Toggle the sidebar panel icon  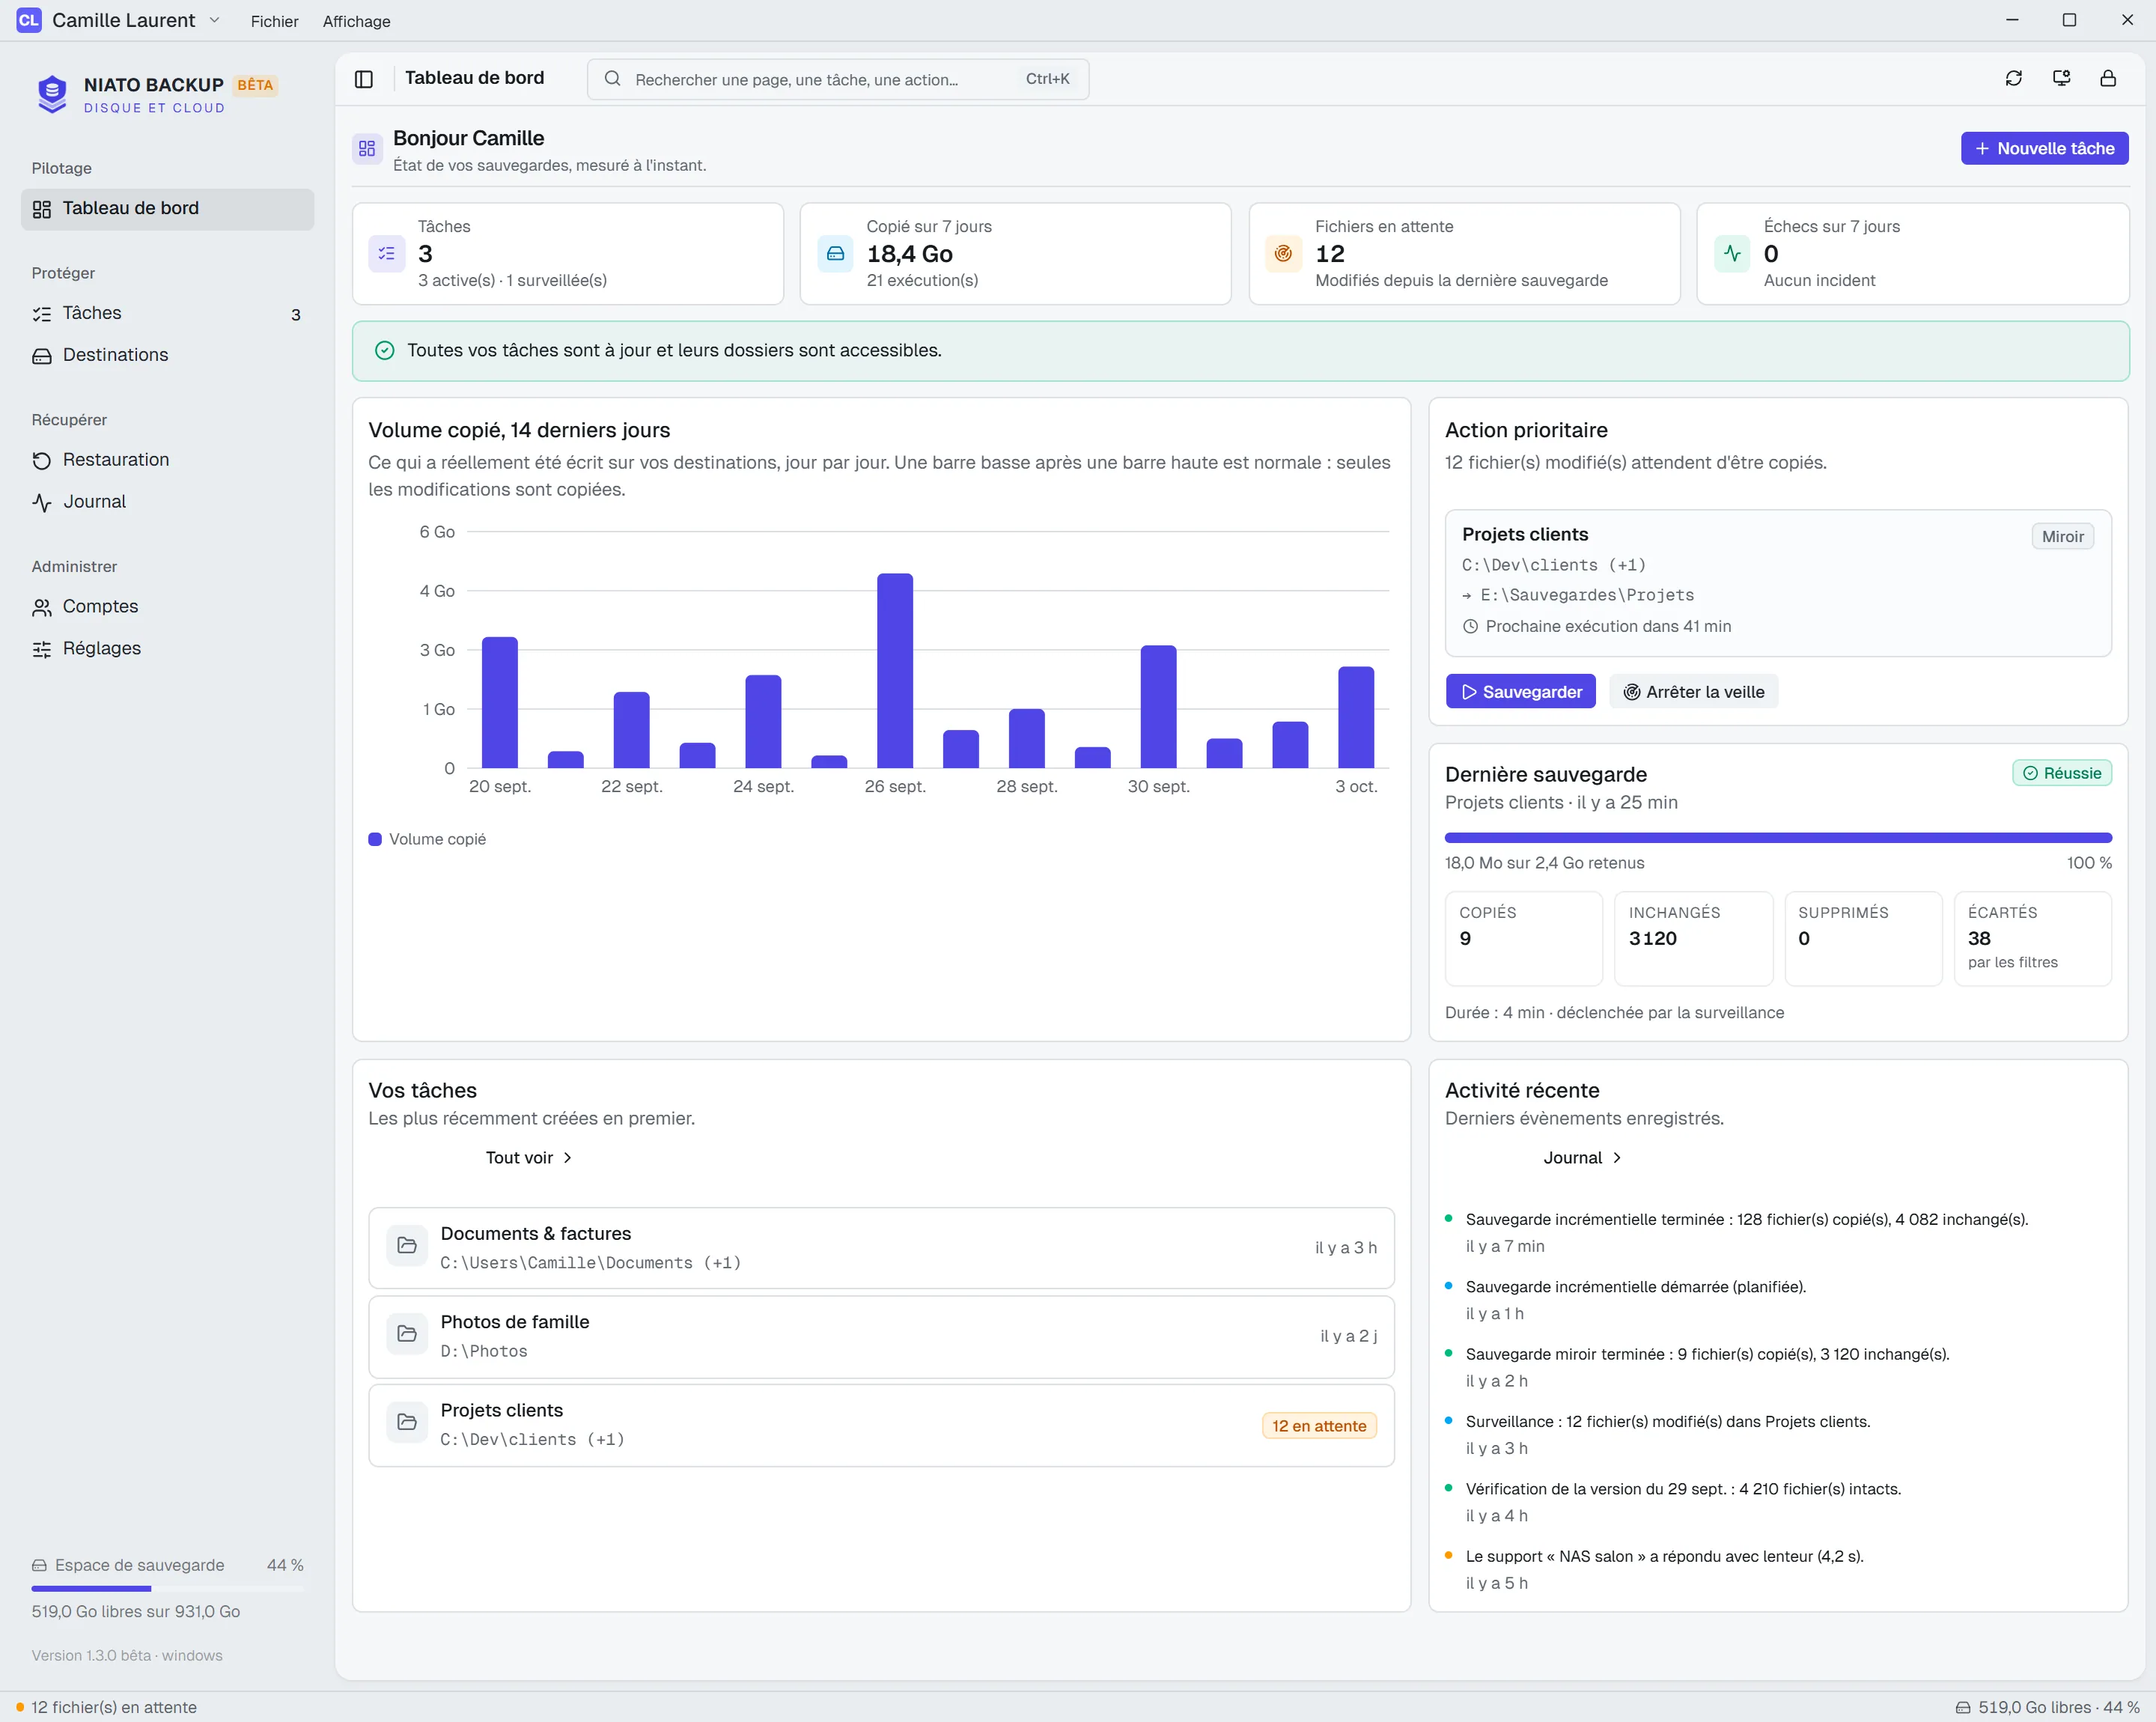click(364, 79)
